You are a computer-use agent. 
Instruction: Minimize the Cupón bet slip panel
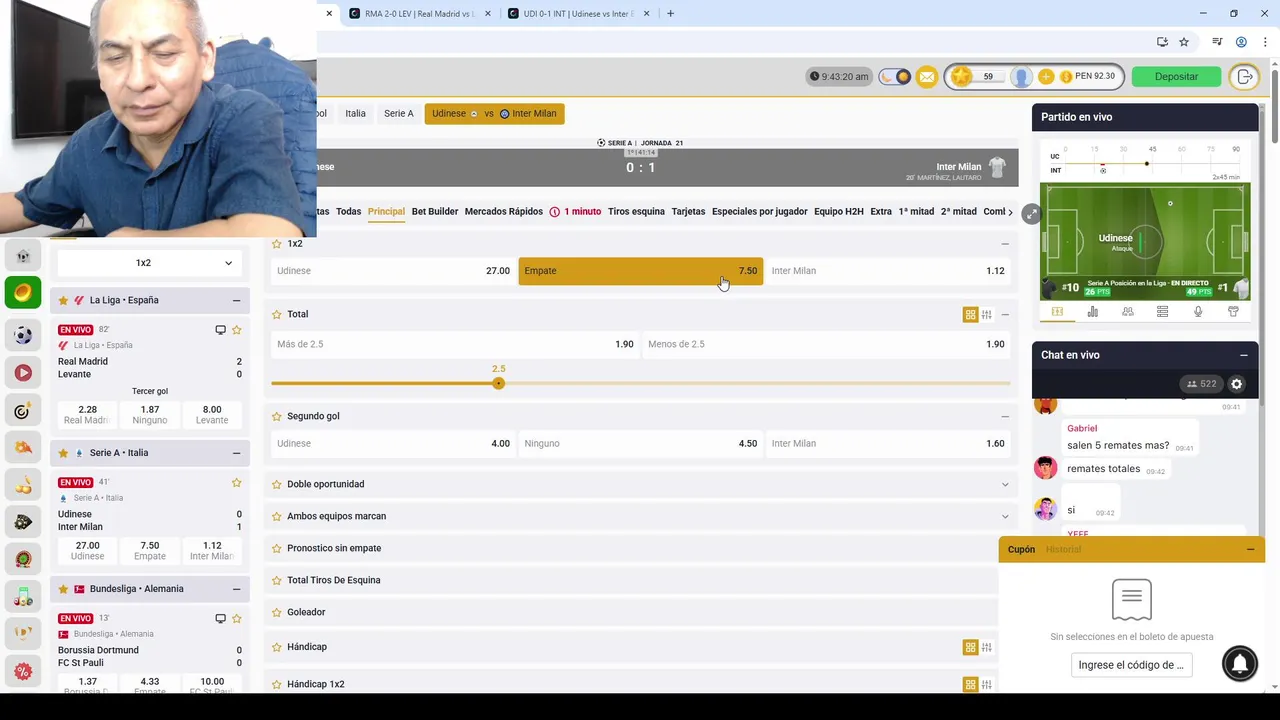tap(1250, 549)
